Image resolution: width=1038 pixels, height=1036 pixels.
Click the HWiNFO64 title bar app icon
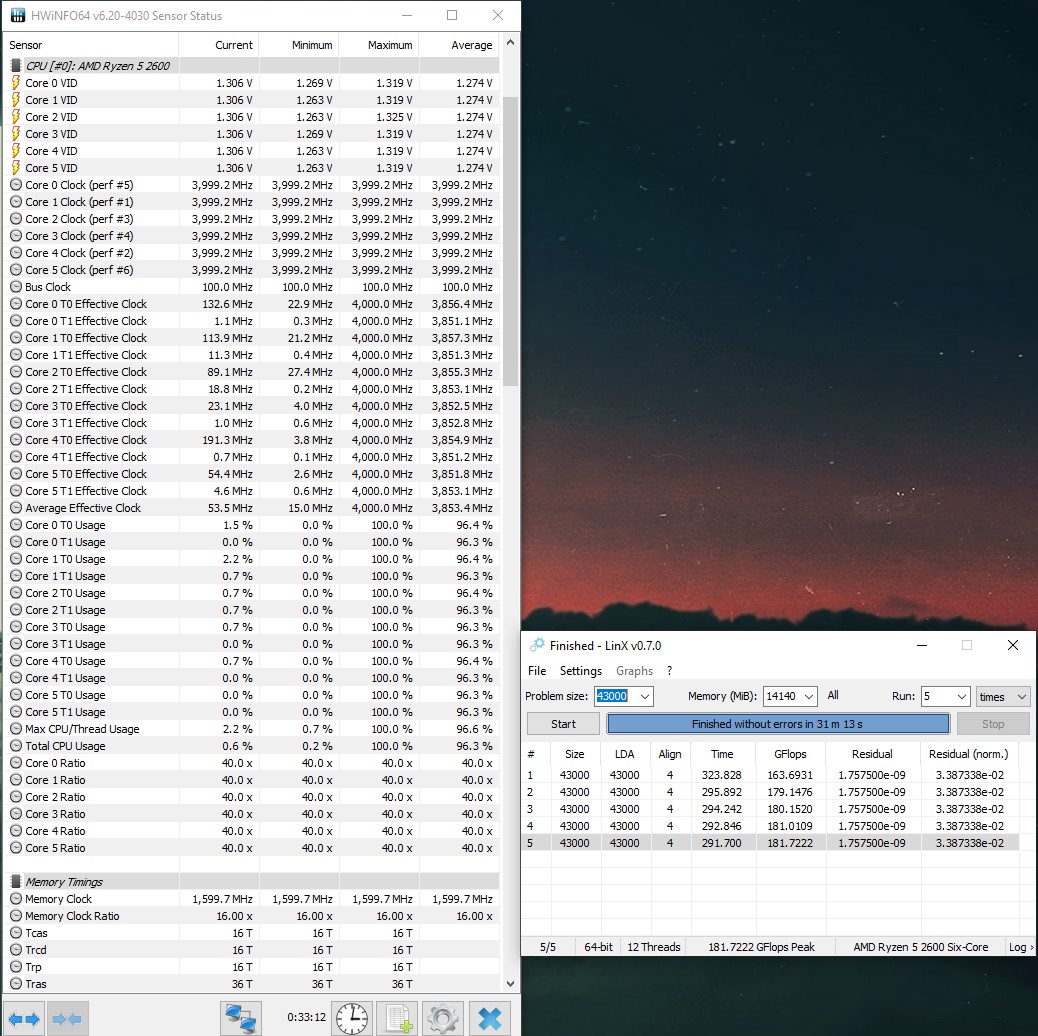[18, 15]
